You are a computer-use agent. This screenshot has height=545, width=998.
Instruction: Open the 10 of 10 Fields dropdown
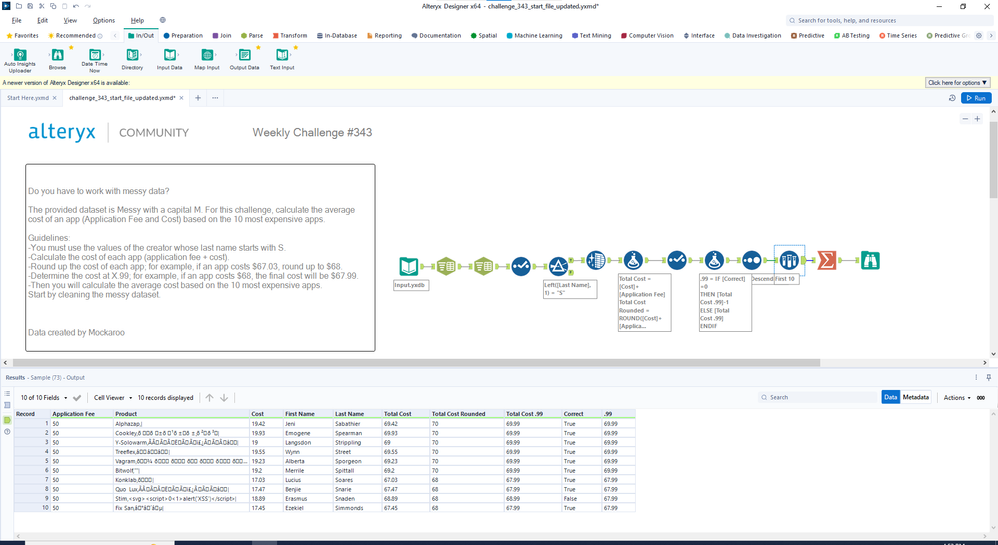44,398
